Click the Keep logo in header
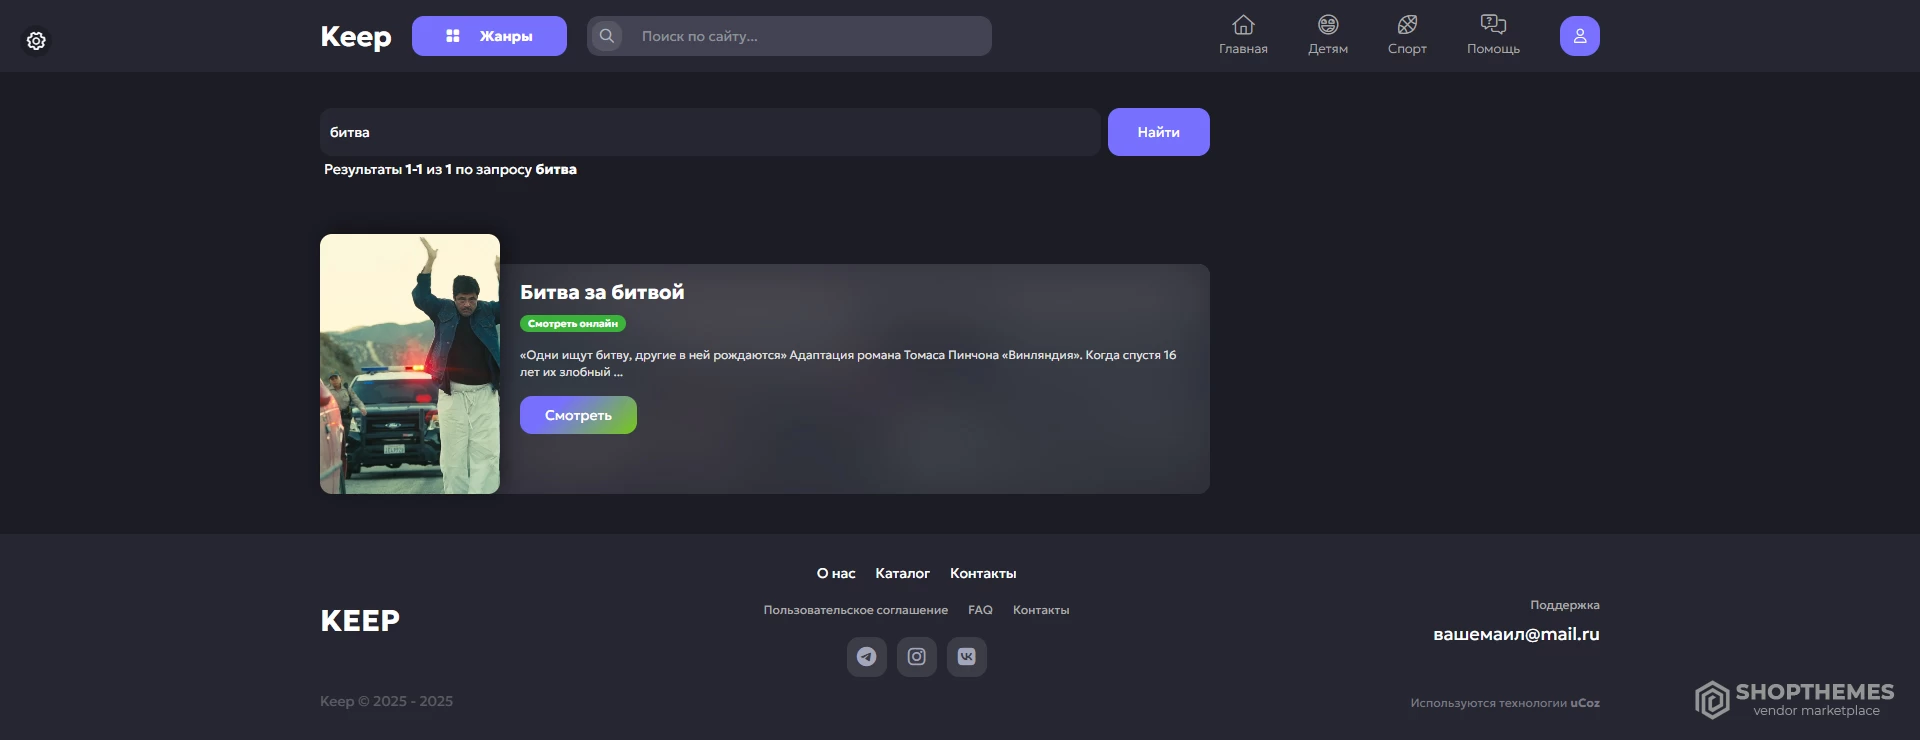Screen dimensions: 1920x740 click(x=355, y=36)
